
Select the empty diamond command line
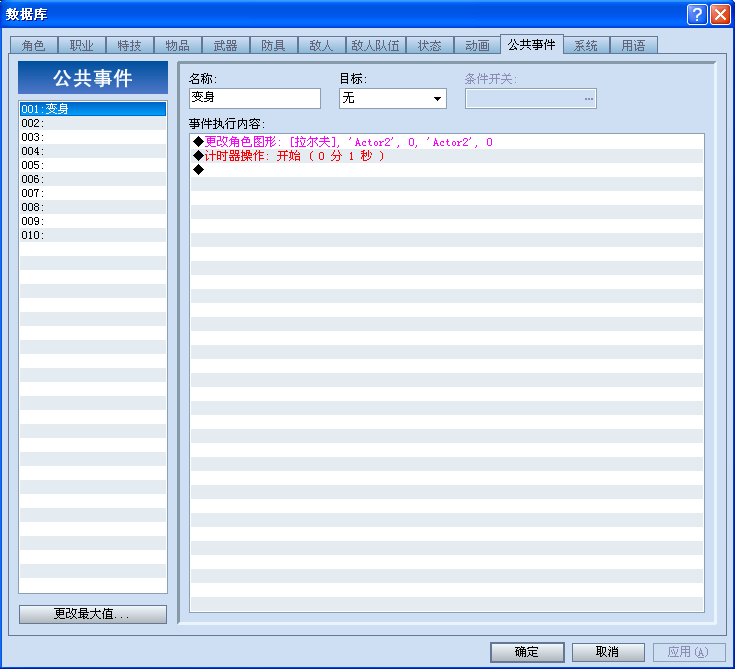tap(447, 170)
